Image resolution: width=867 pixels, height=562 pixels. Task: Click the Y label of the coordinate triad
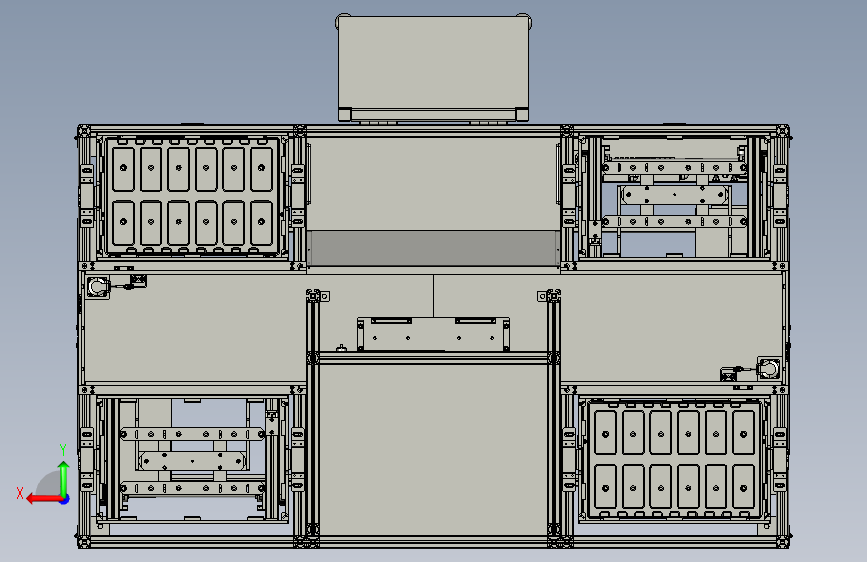click(63, 450)
